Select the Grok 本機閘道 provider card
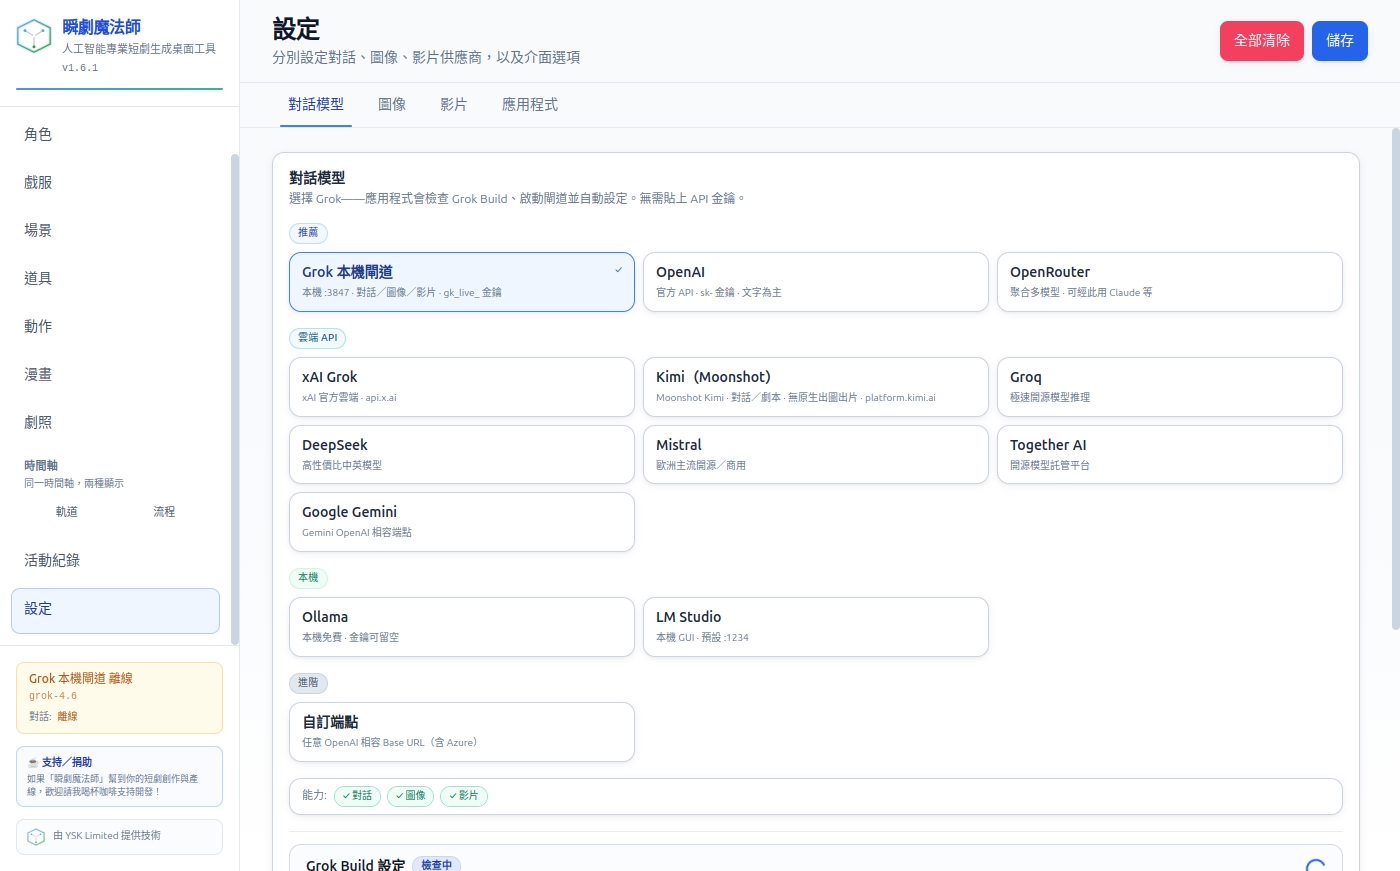1400x871 pixels. tap(462, 282)
